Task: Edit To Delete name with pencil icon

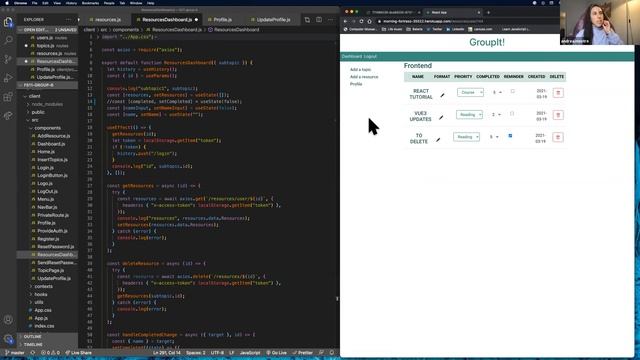Action: coord(438,140)
